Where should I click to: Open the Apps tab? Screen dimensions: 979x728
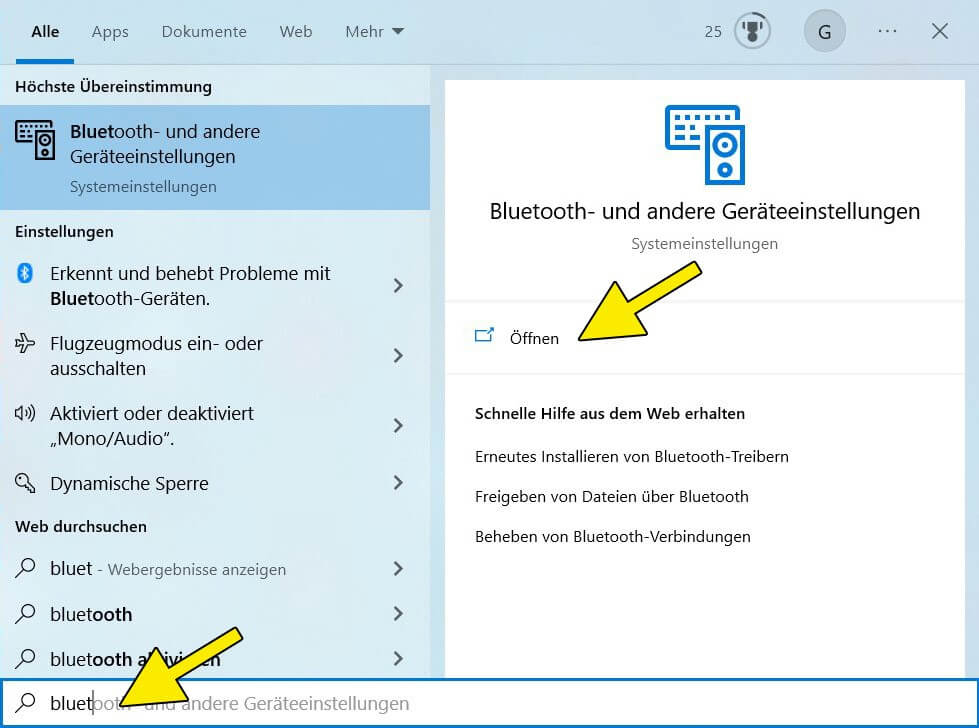click(110, 31)
